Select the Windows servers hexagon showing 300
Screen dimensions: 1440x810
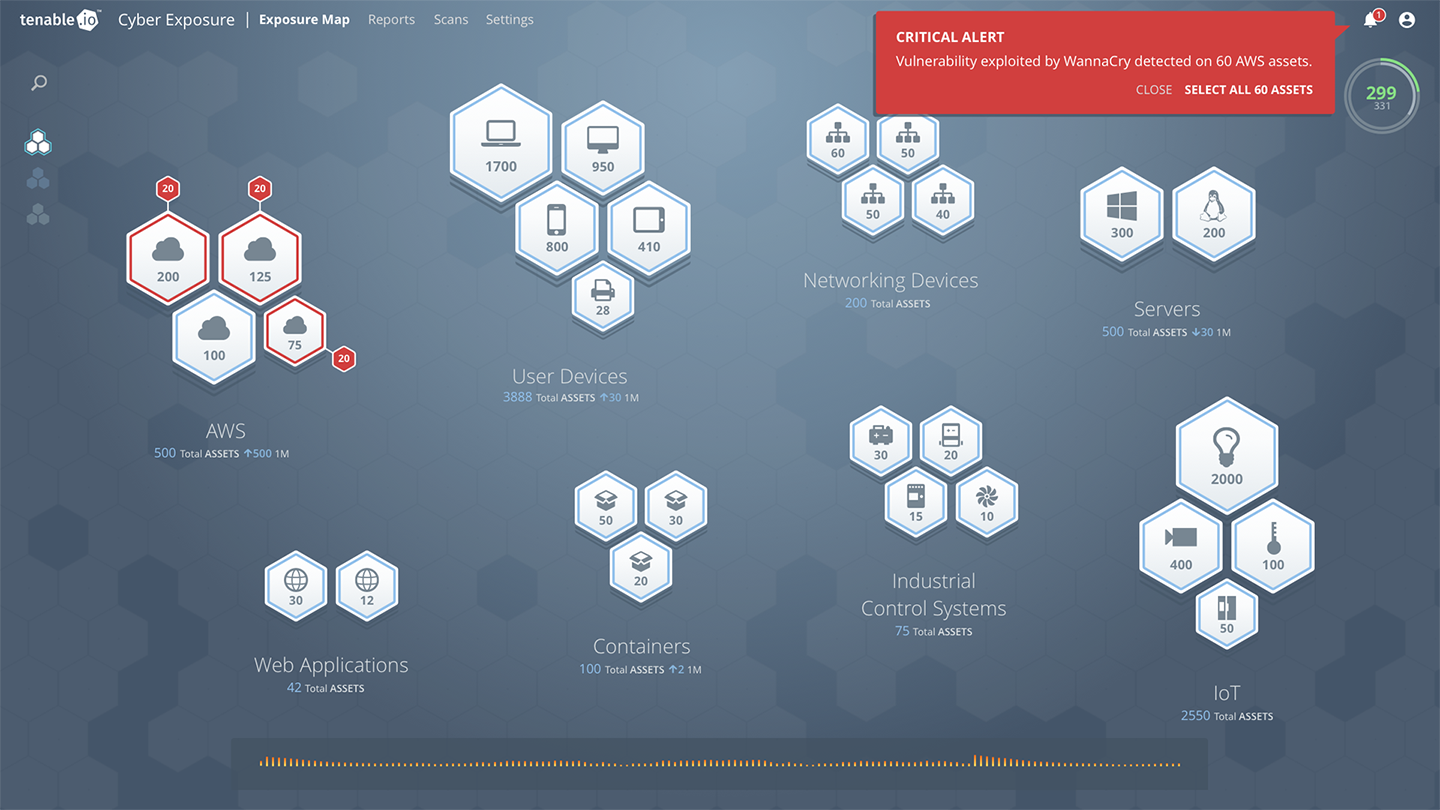click(x=1122, y=215)
